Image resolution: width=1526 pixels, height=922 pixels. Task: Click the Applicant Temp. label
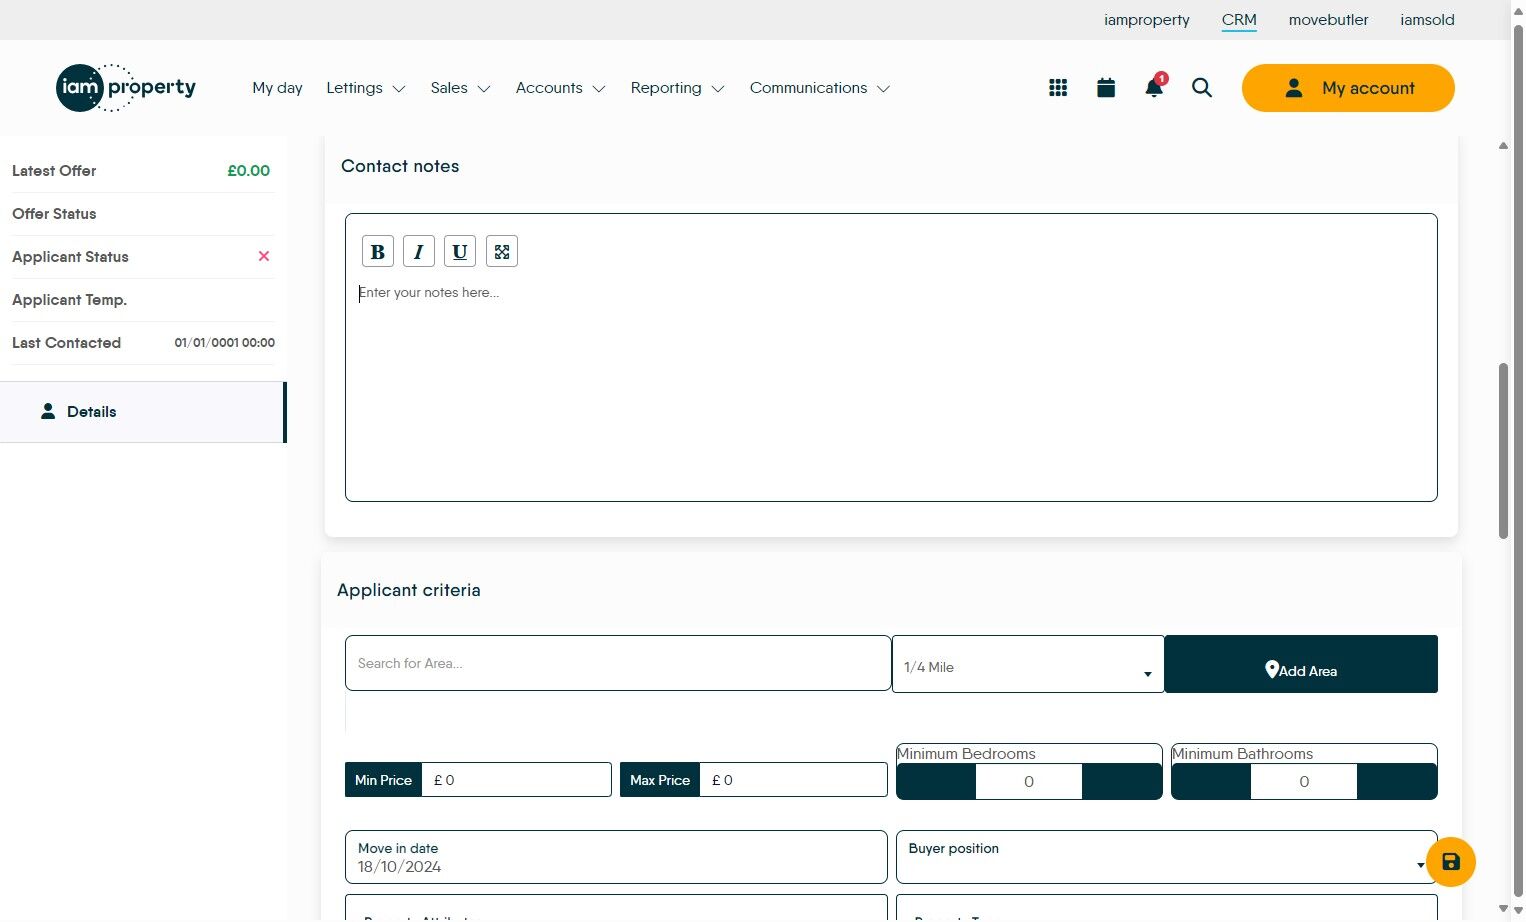pos(69,300)
